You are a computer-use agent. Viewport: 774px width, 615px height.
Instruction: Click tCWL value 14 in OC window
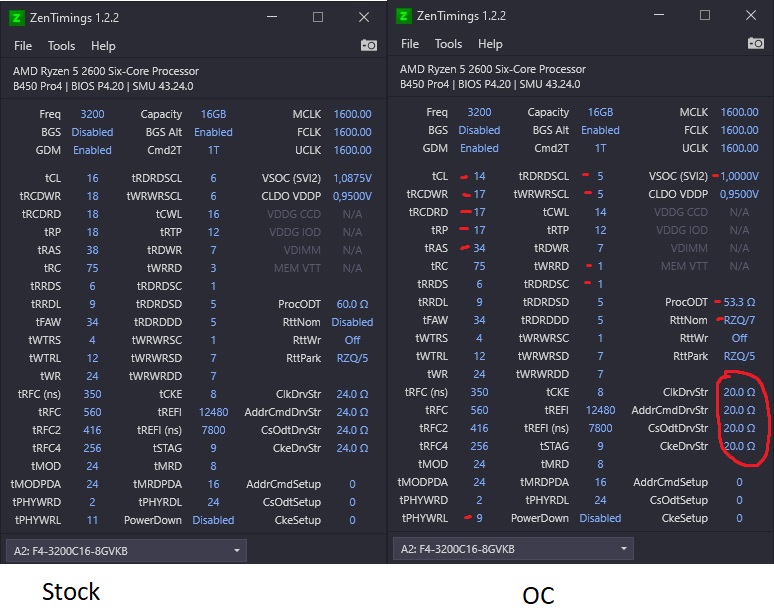coord(600,212)
